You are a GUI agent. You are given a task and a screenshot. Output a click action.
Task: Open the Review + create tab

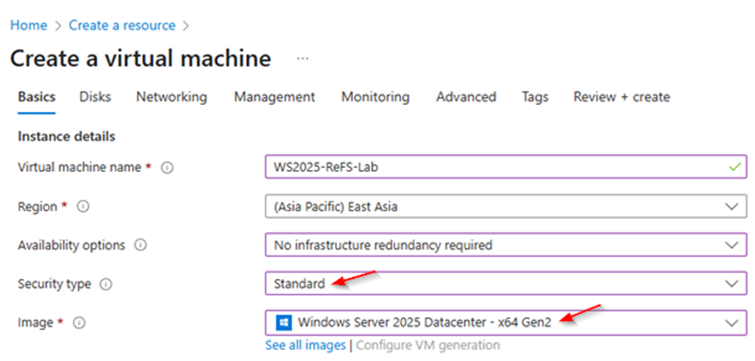click(x=621, y=97)
